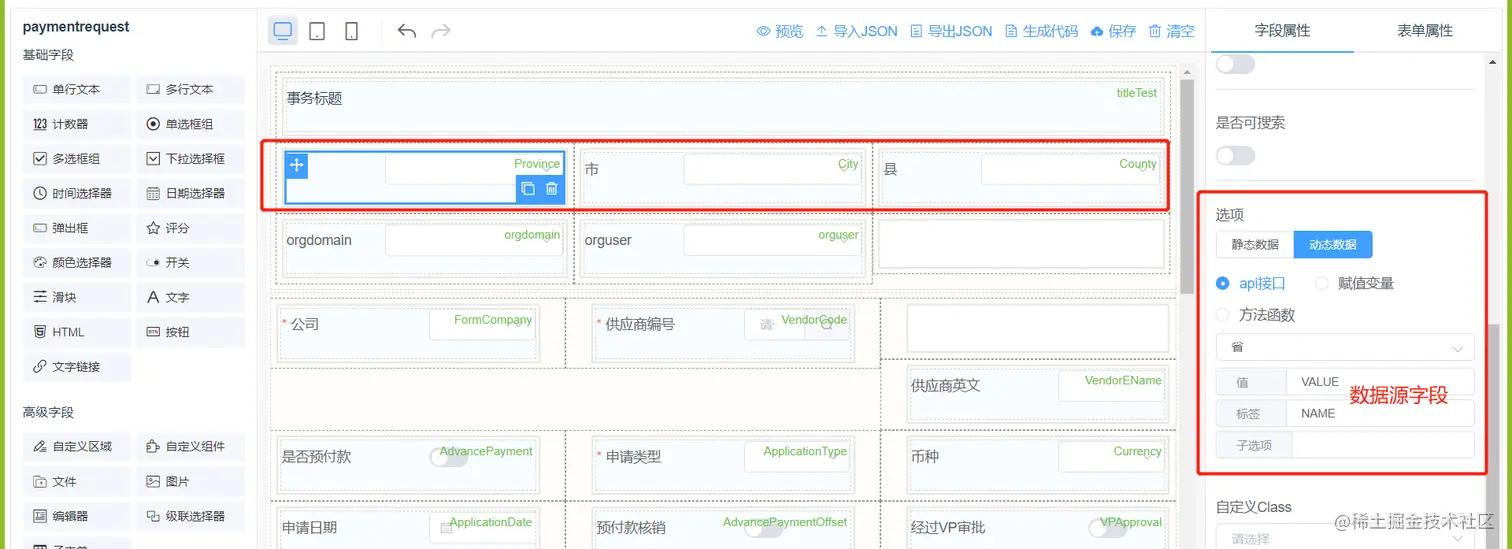Viewport: 1512px width, 549px height.
Task: Select the 方法函数 radio option
Action: 1256,315
